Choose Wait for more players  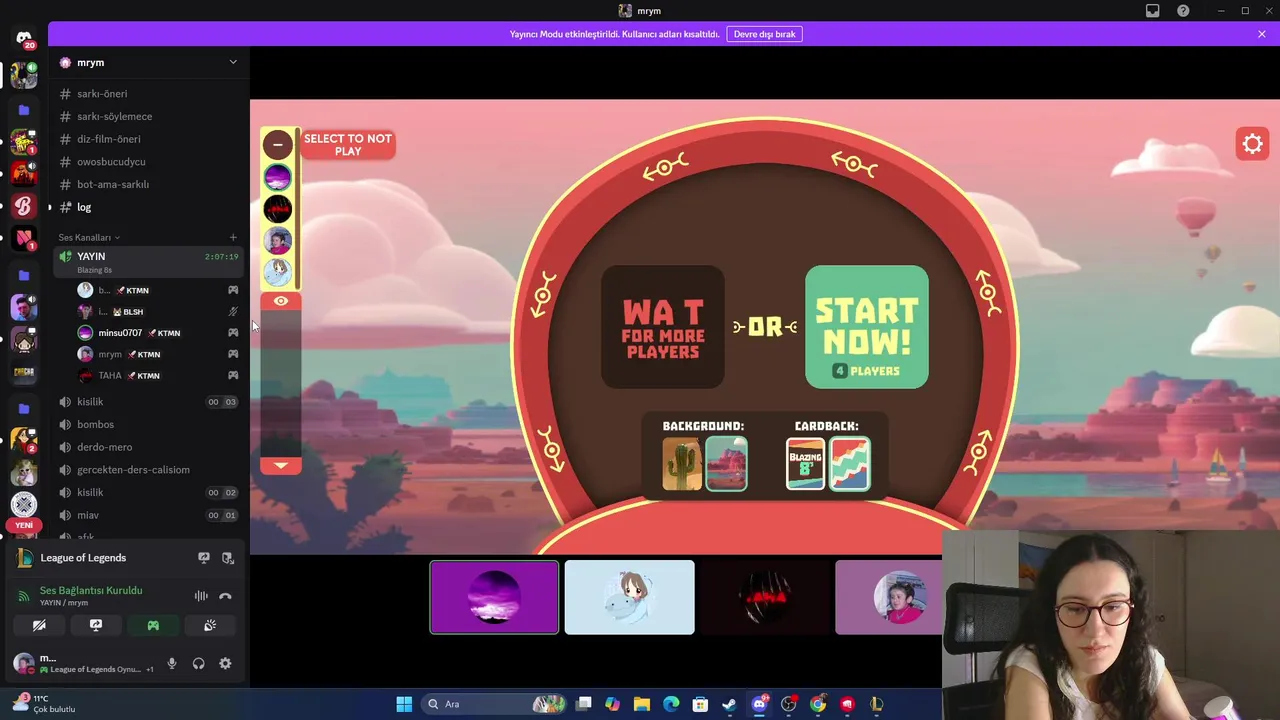coord(662,327)
